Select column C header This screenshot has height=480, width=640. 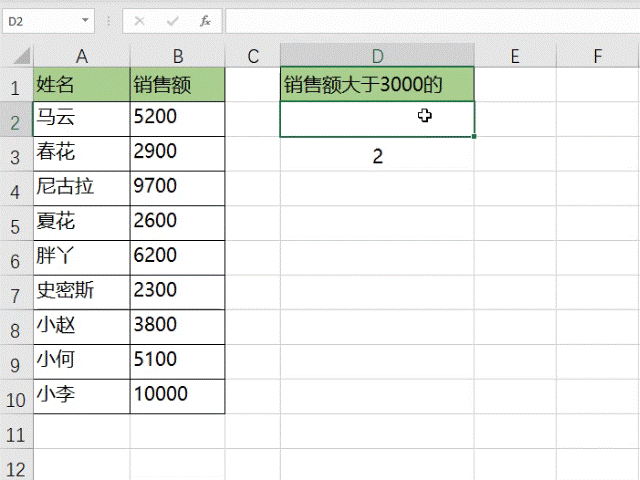(253, 56)
